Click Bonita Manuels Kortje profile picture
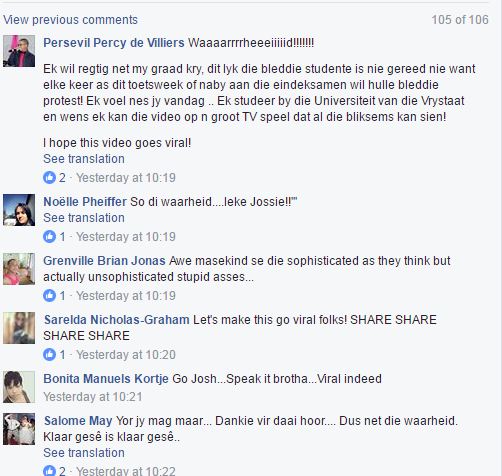 click(19, 387)
